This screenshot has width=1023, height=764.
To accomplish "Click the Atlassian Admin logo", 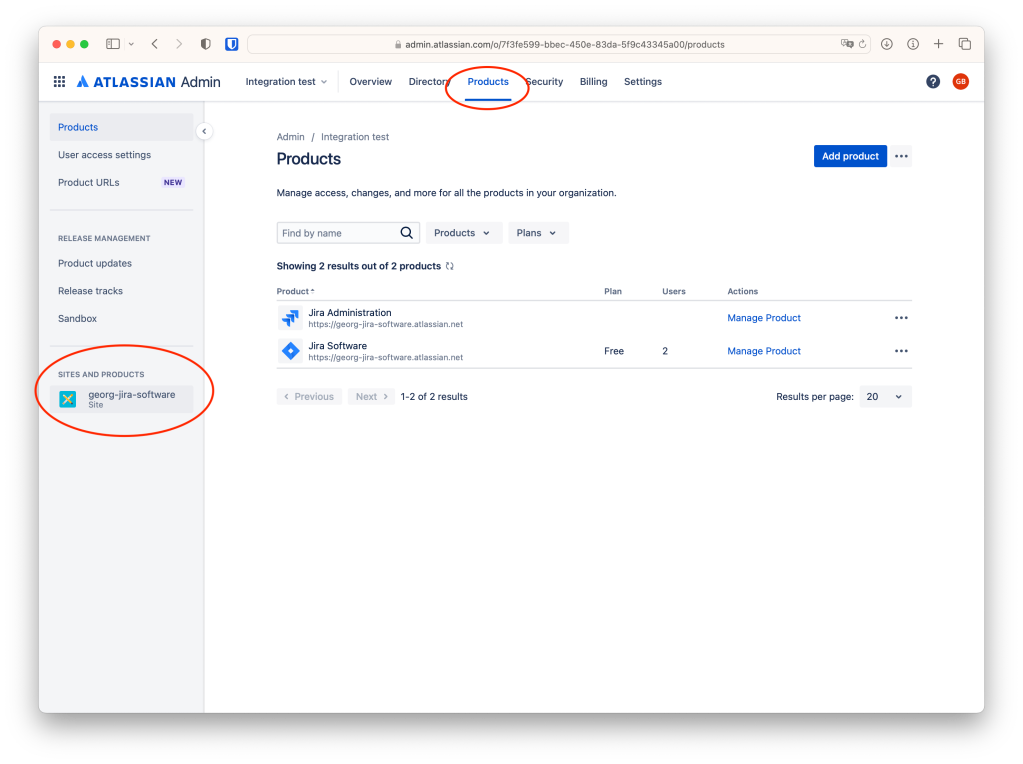I will click(149, 82).
